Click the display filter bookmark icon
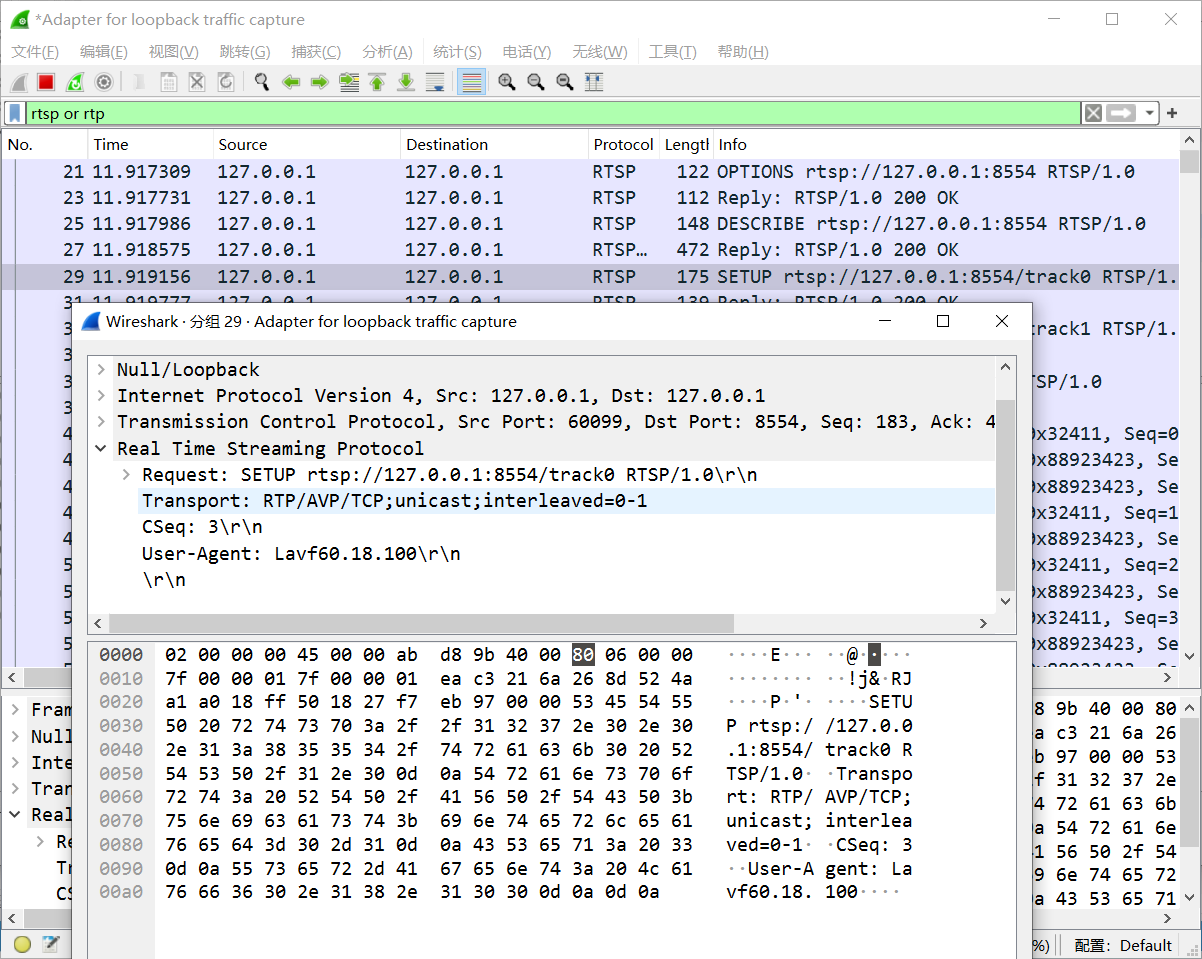 pyautogui.click(x=15, y=113)
